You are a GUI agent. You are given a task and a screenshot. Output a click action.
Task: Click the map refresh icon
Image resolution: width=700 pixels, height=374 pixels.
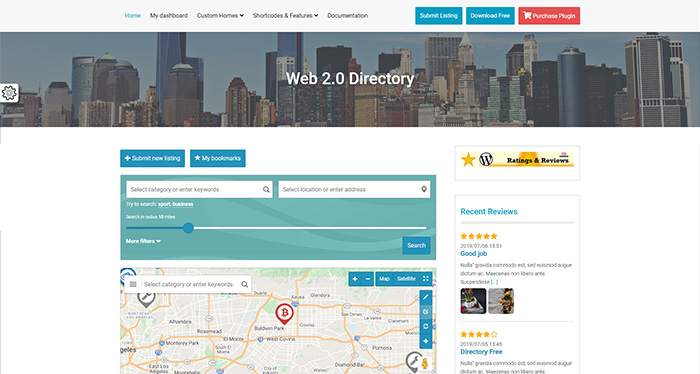click(426, 326)
